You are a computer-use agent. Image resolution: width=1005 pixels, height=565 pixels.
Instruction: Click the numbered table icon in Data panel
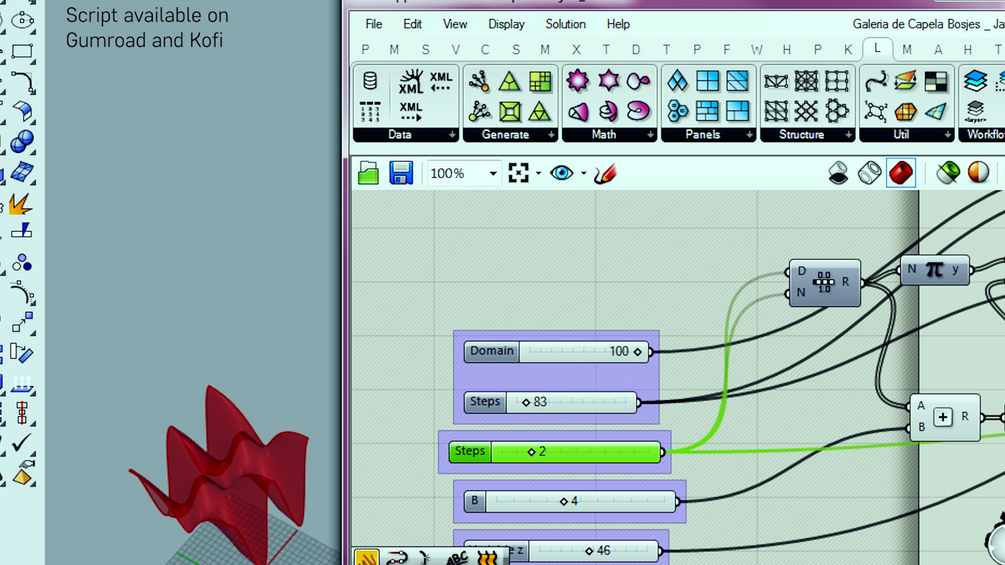click(x=370, y=111)
